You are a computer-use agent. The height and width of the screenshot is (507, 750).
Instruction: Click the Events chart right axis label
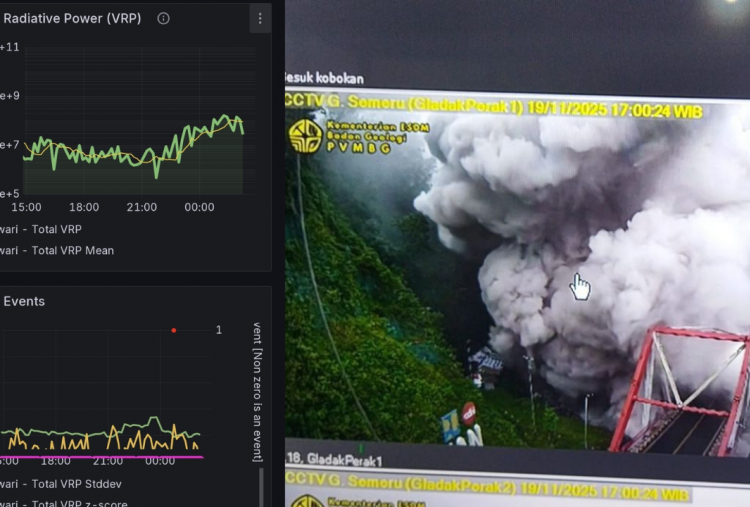point(257,392)
